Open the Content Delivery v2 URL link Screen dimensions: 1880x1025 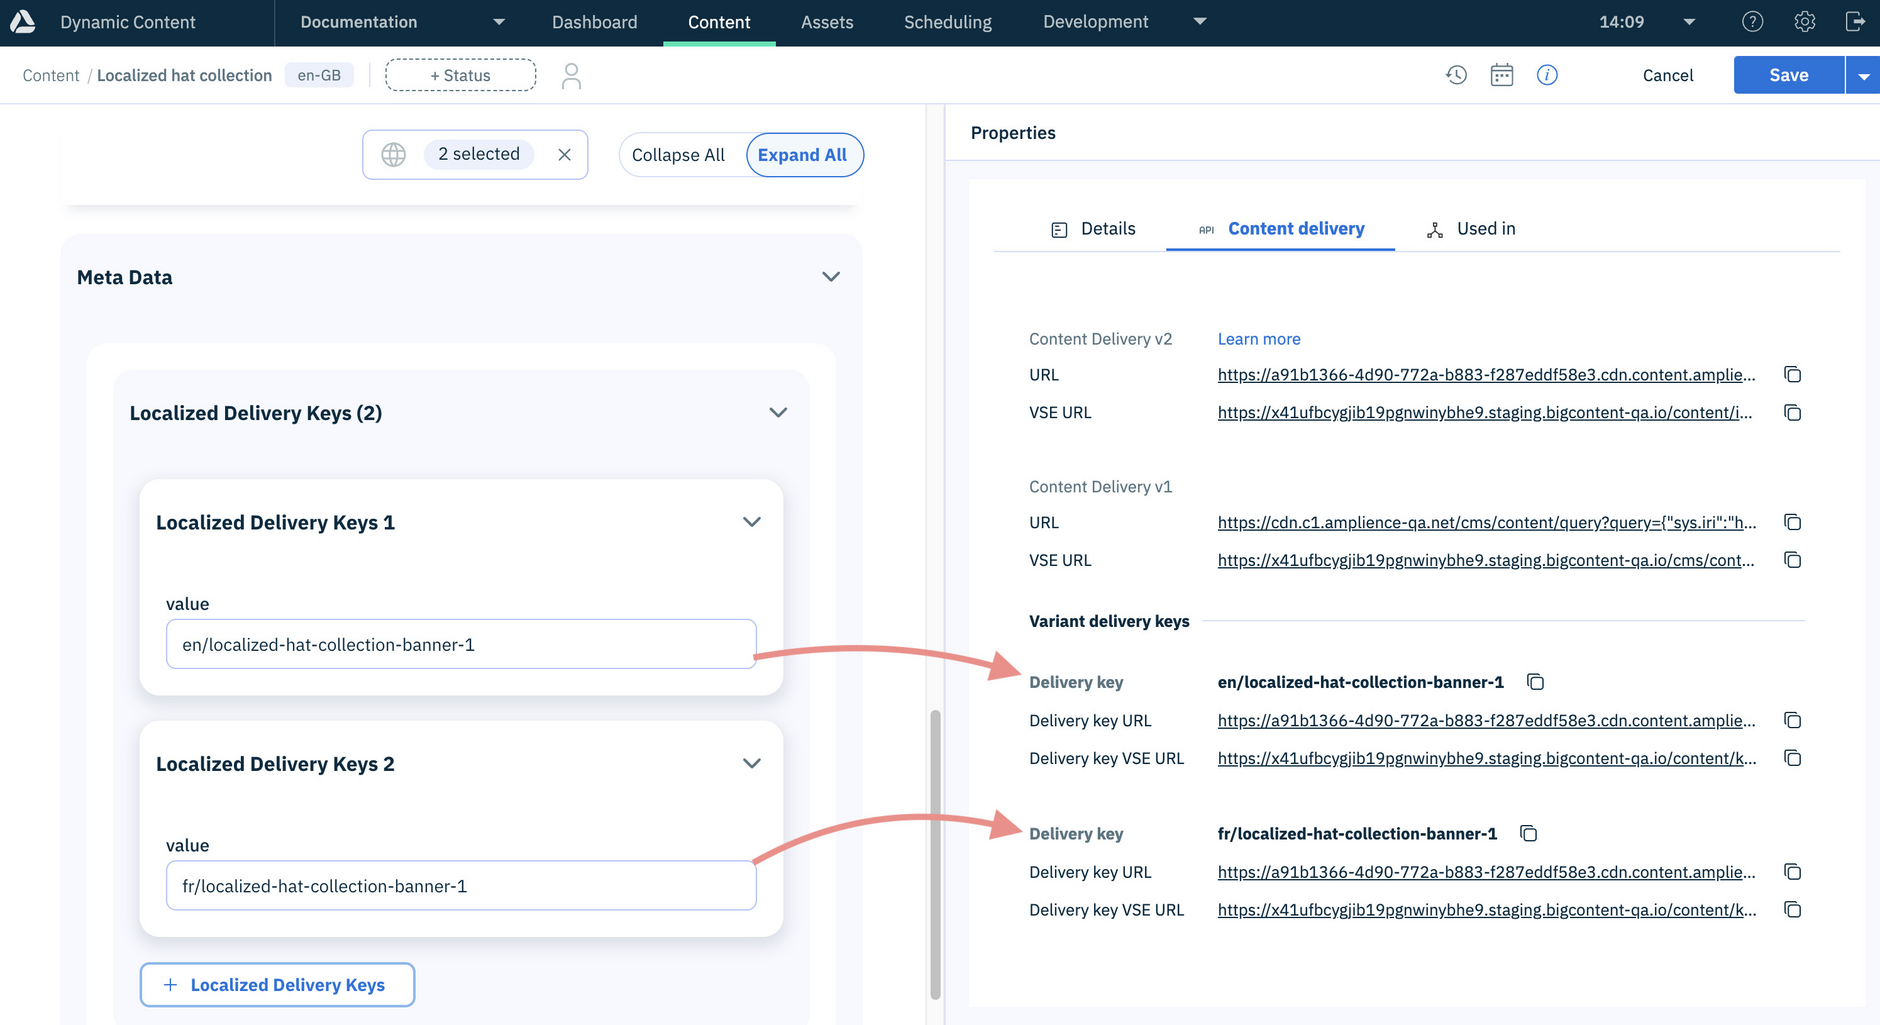(1486, 375)
